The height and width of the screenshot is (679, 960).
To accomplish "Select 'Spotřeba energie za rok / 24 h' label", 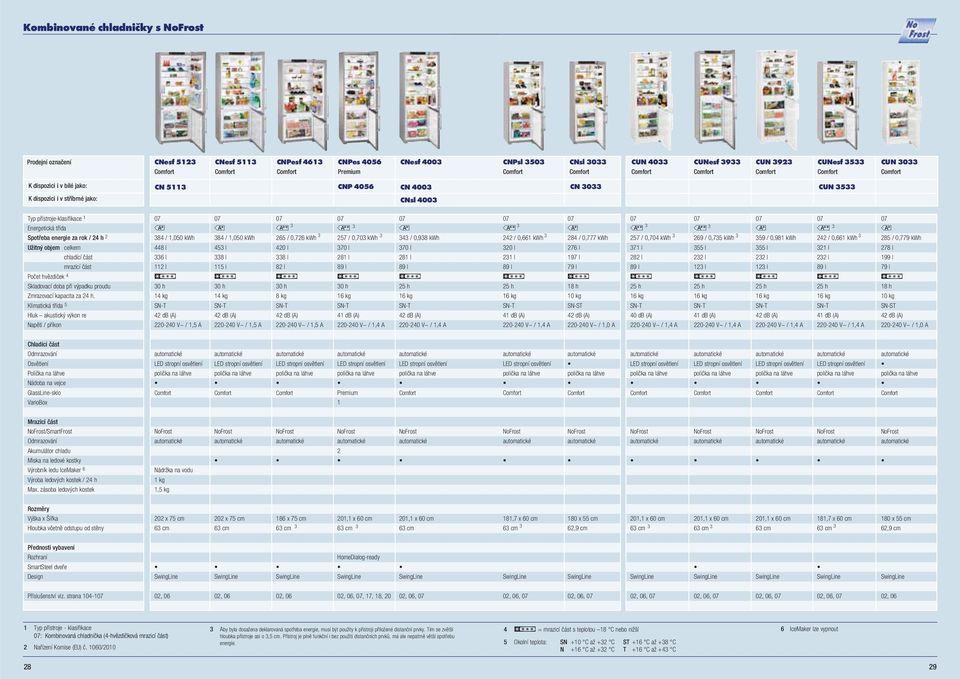I will [66, 238].
